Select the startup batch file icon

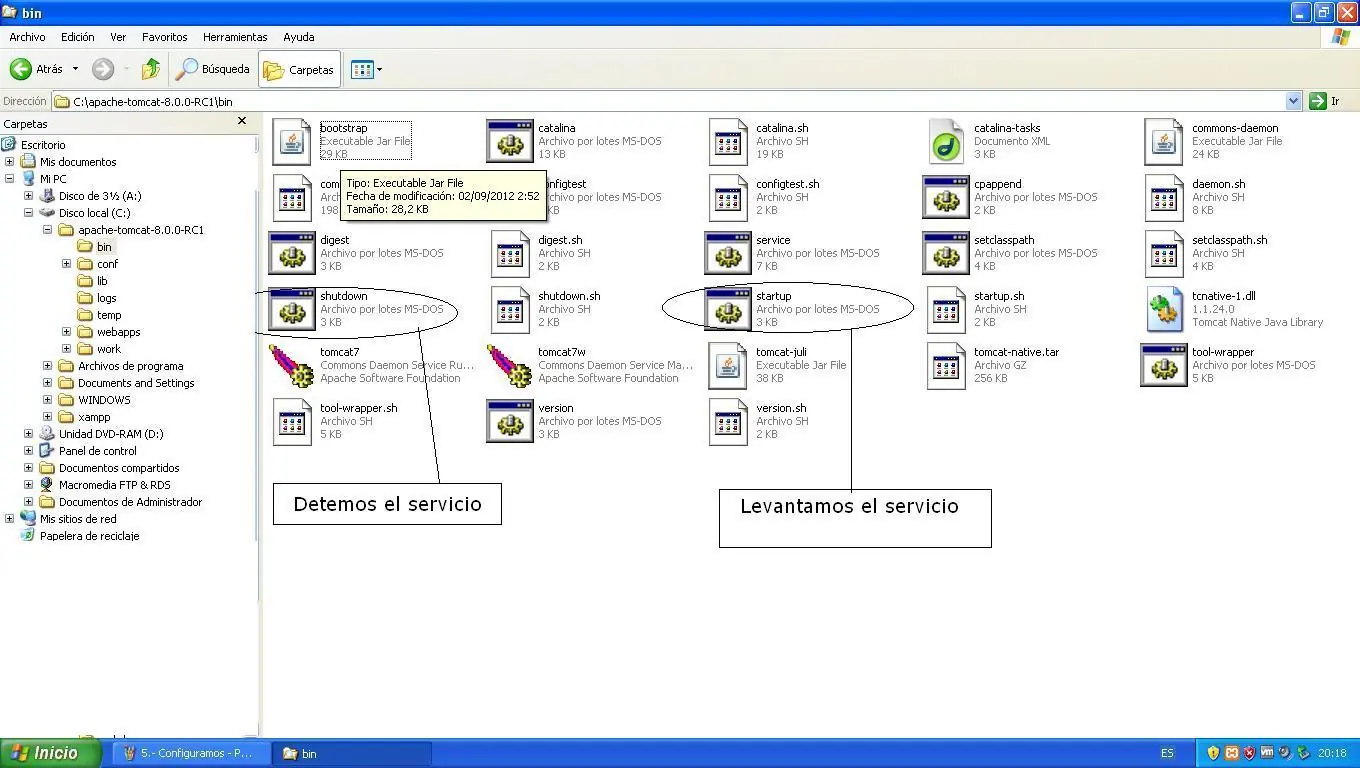728,310
